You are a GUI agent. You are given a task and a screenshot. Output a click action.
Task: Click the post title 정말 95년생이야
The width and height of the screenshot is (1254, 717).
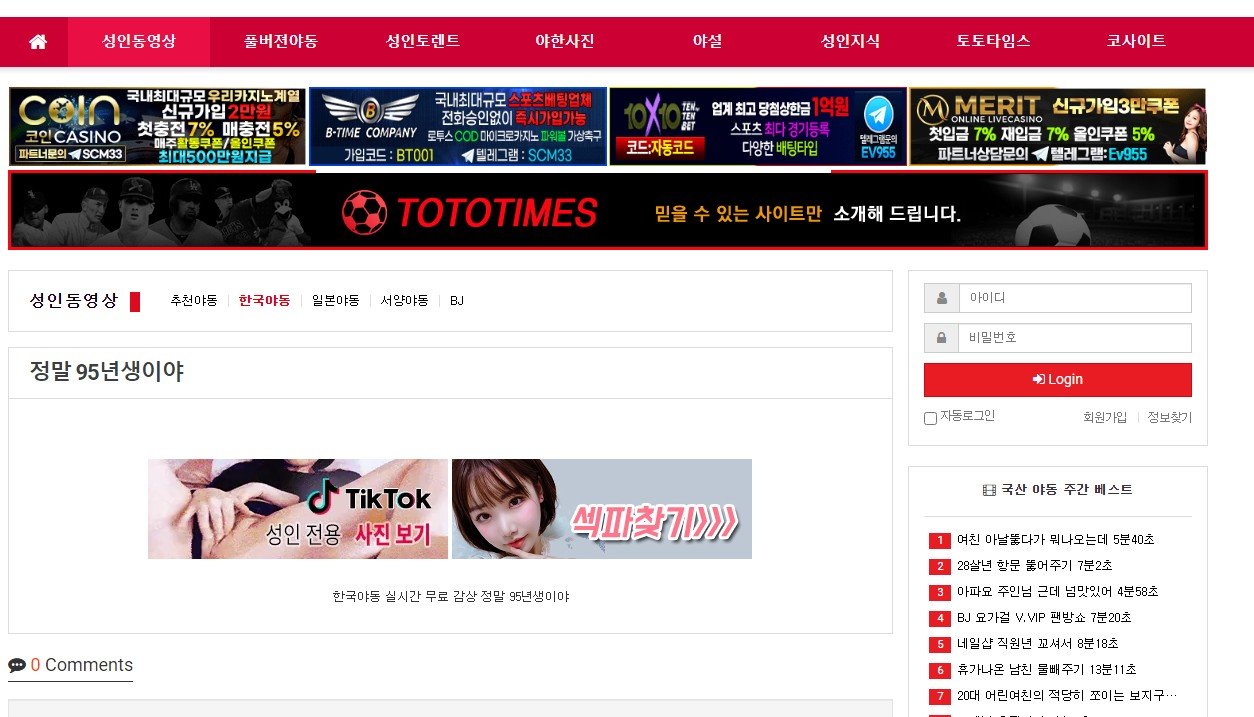[x=107, y=373]
